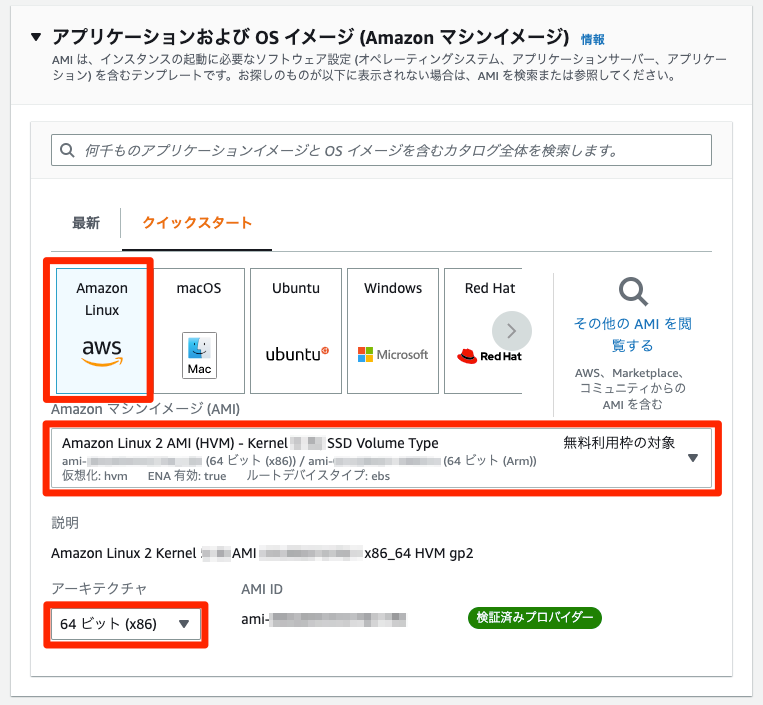Click the アーキテクチャ label
Screen dimensions: 763x705
99,589
